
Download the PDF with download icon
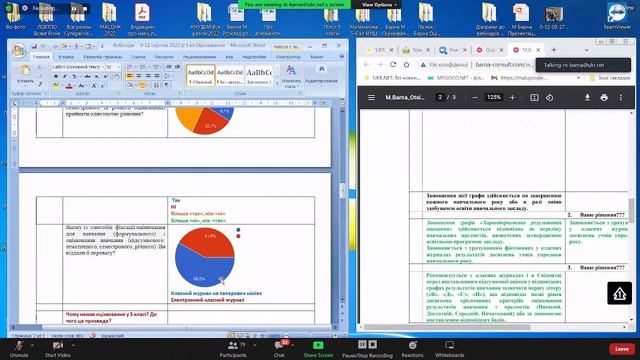pyautogui.click(x=587, y=98)
